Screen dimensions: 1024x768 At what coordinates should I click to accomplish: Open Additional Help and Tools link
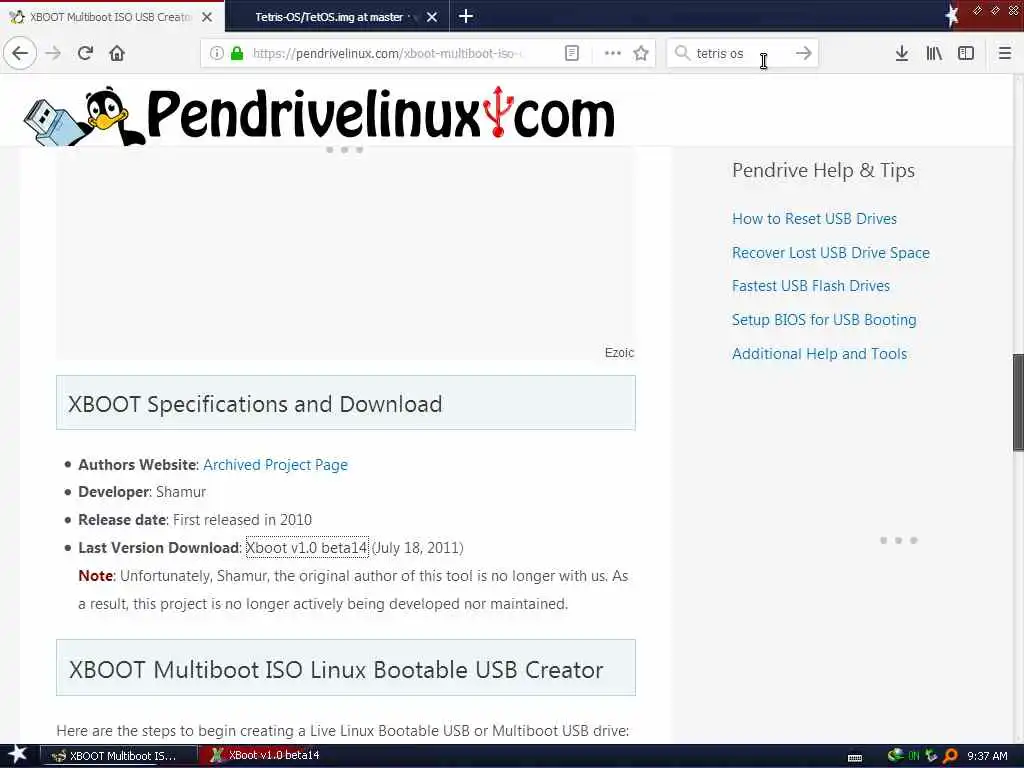click(x=819, y=354)
